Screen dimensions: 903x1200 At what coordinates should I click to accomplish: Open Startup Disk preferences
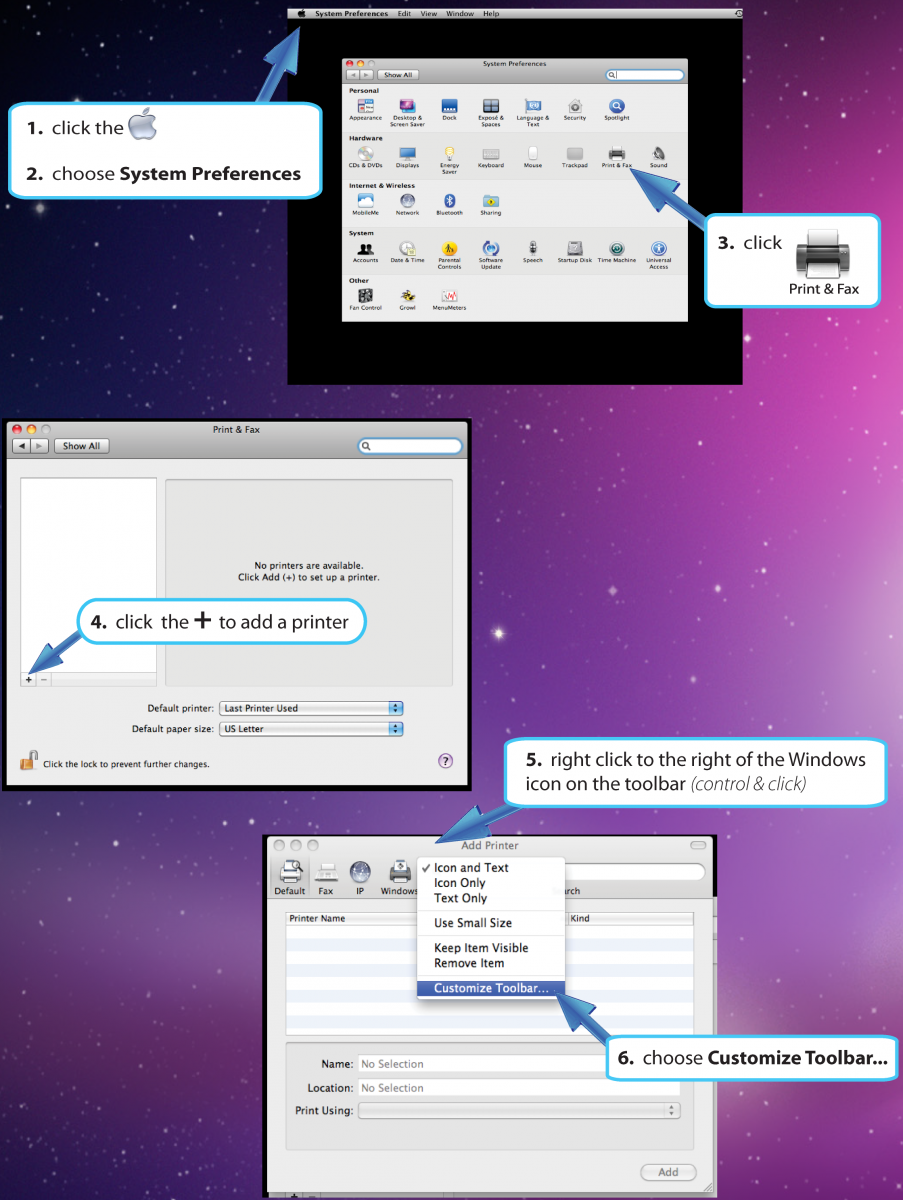(x=575, y=252)
